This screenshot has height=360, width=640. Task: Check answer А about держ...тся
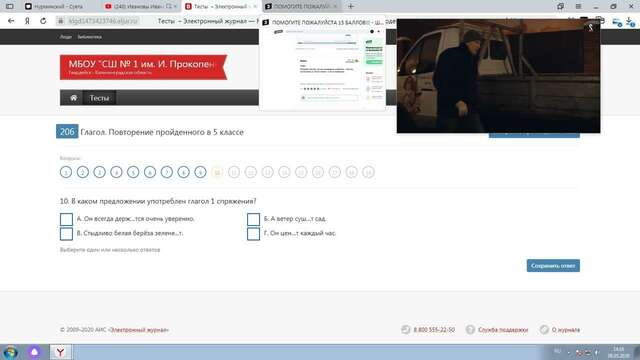click(x=66, y=219)
